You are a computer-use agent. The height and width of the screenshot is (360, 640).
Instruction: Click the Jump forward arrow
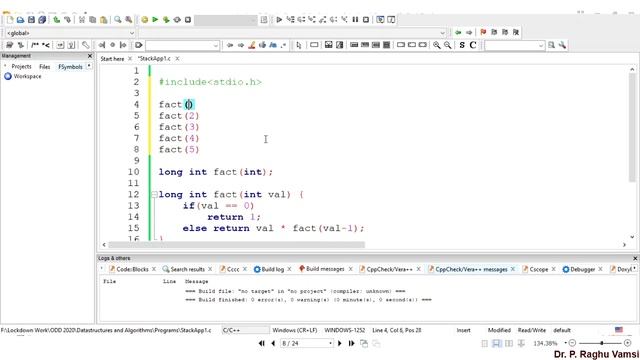tap(469, 32)
